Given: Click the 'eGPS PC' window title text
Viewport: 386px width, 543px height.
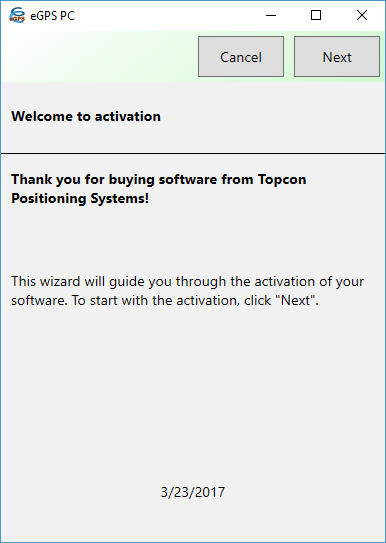Looking at the screenshot, I should (x=53, y=16).
